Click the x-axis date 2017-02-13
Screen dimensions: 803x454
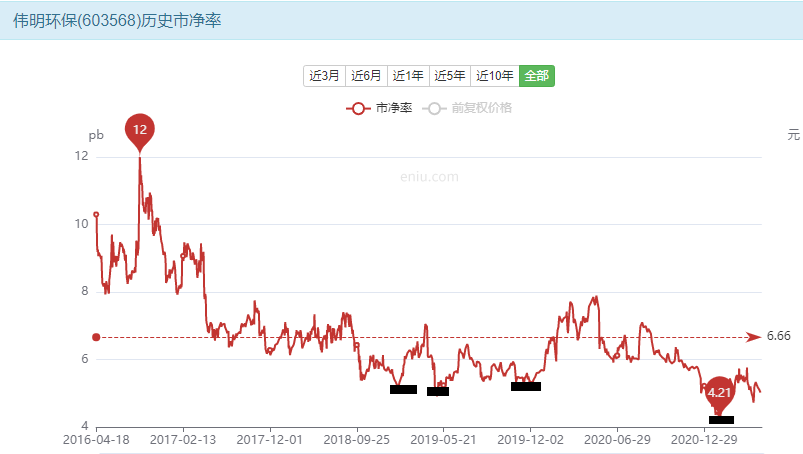[183, 440]
